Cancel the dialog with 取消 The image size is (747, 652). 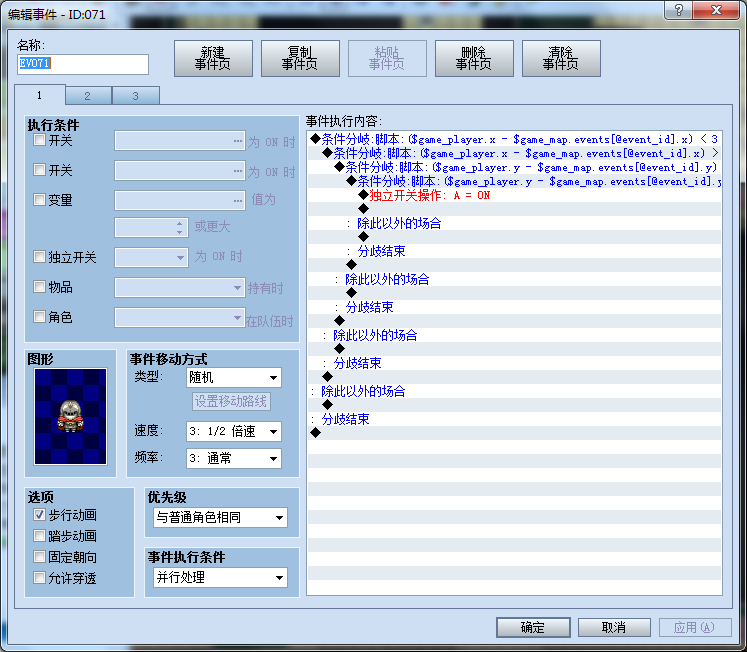click(x=614, y=627)
